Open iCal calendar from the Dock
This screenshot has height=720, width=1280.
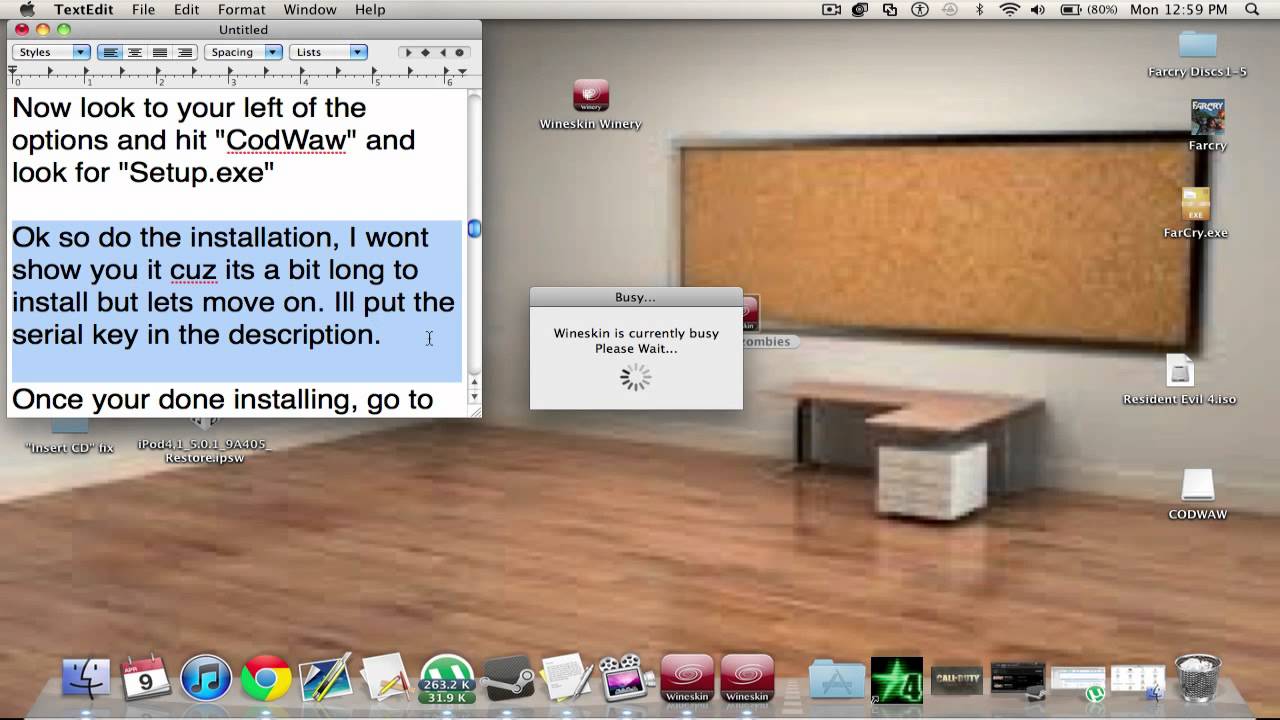pos(146,678)
